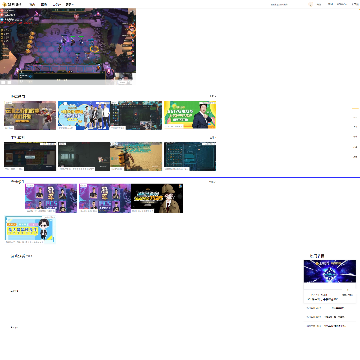Open the 'more' link beside the esports section

click(x=212, y=182)
